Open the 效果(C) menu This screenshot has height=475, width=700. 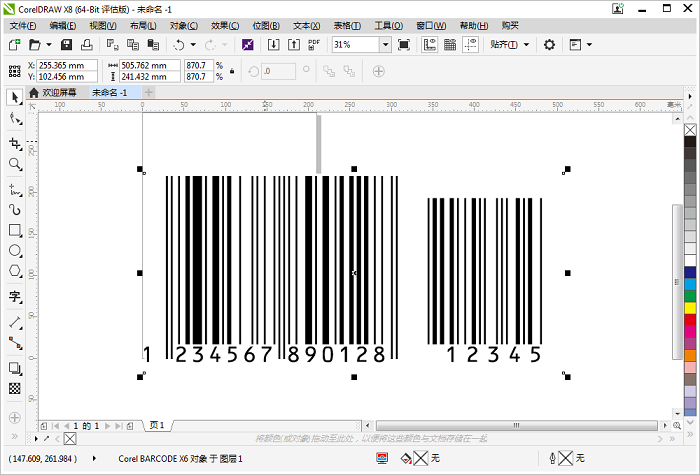225,26
